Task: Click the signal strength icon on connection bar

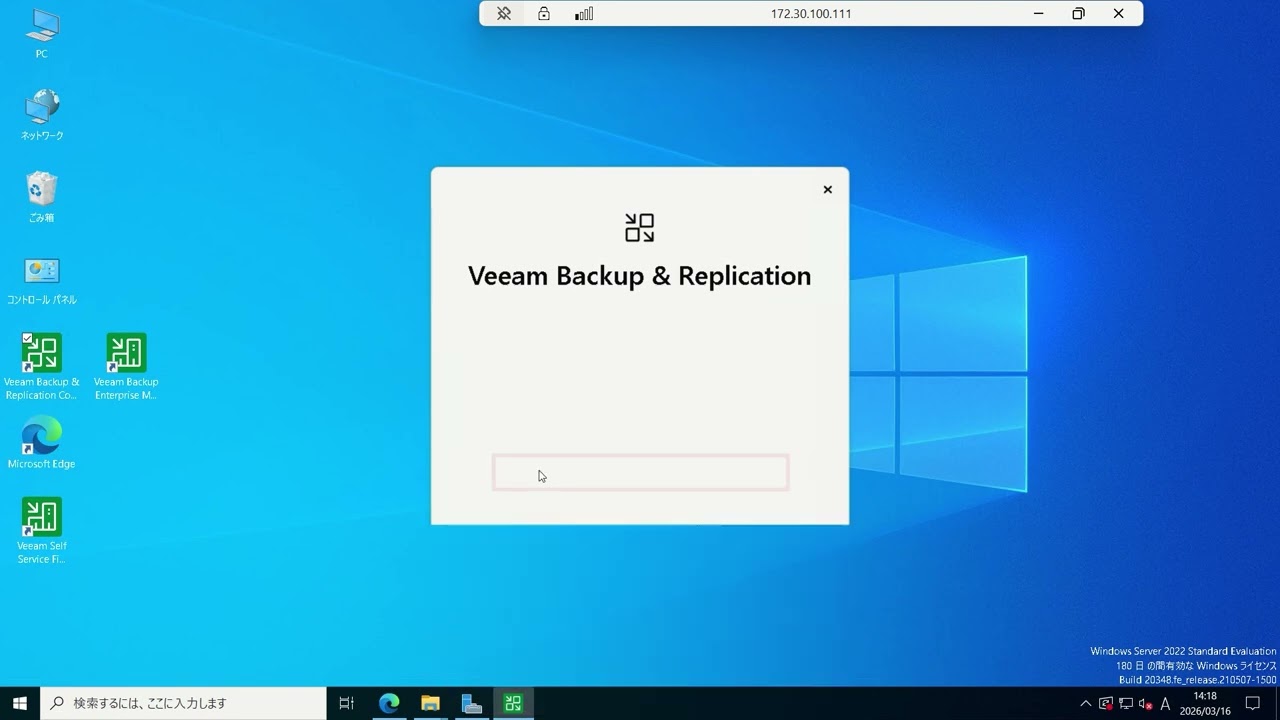Action: (x=584, y=14)
